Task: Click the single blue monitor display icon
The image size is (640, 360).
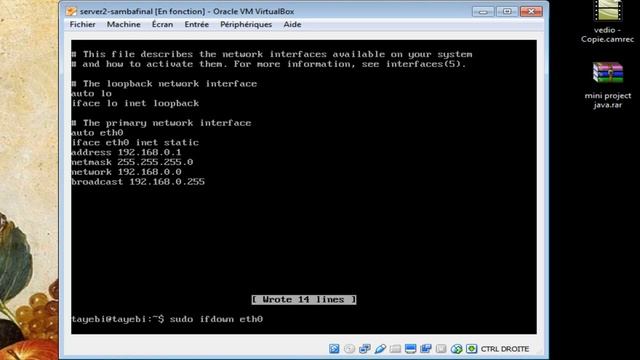Action: pyautogui.click(x=411, y=349)
